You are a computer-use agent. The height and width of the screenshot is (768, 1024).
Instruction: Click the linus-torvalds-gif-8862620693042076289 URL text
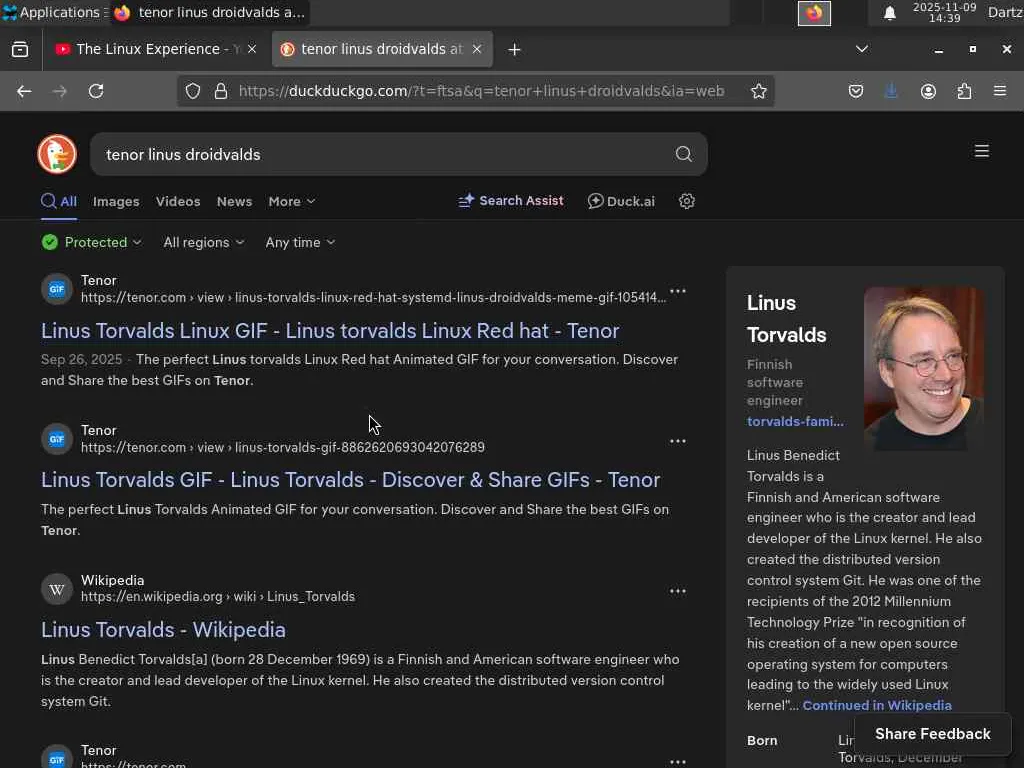(360, 447)
